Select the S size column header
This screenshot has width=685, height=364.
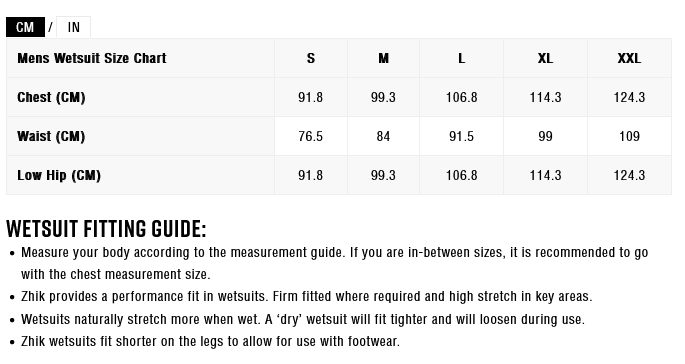(311, 58)
